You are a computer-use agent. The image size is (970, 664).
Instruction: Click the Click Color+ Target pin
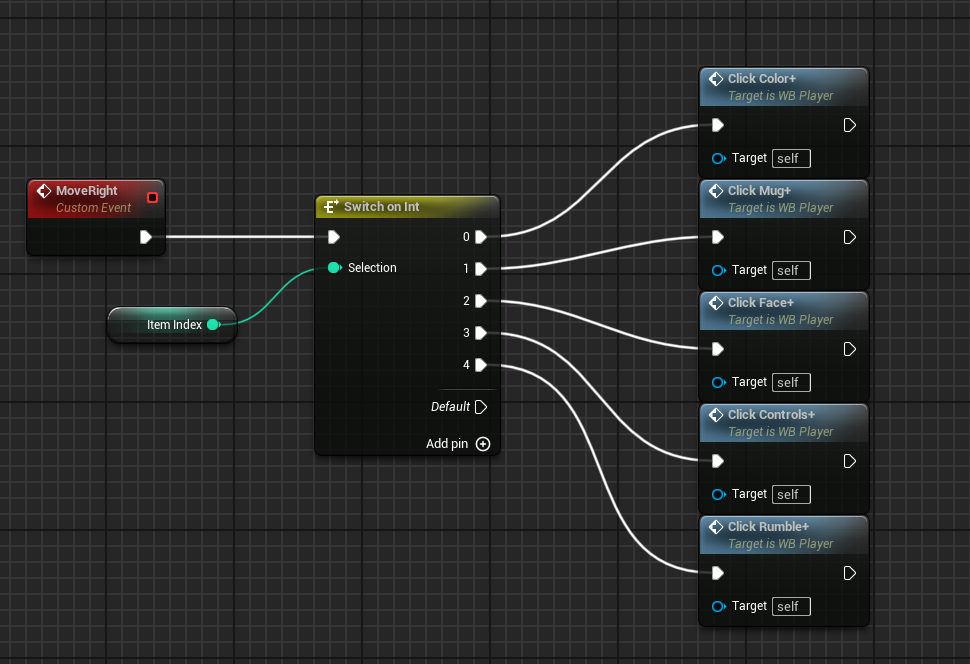[718, 158]
